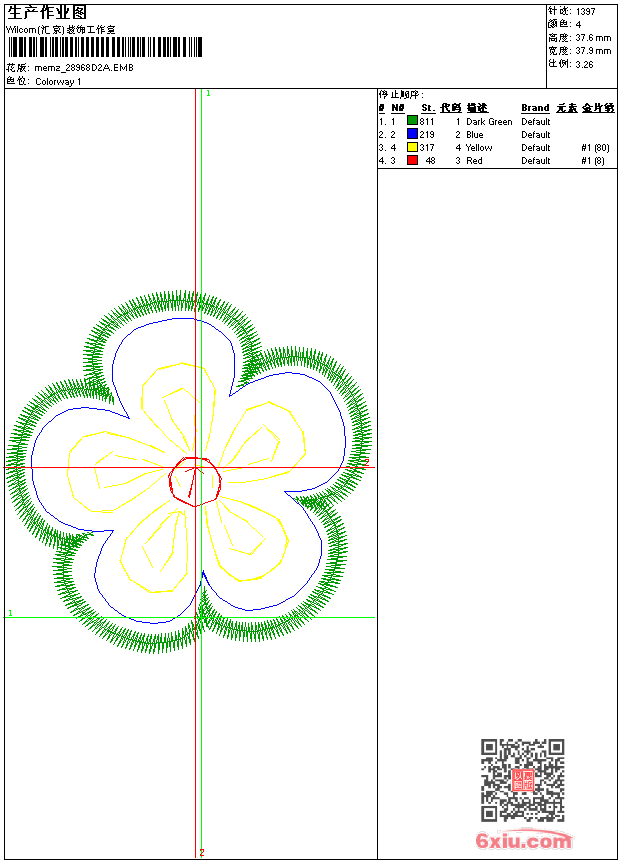The image size is (620, 860).
Task: Click the red polygon flower center
Action: click(x=194, y=481)
